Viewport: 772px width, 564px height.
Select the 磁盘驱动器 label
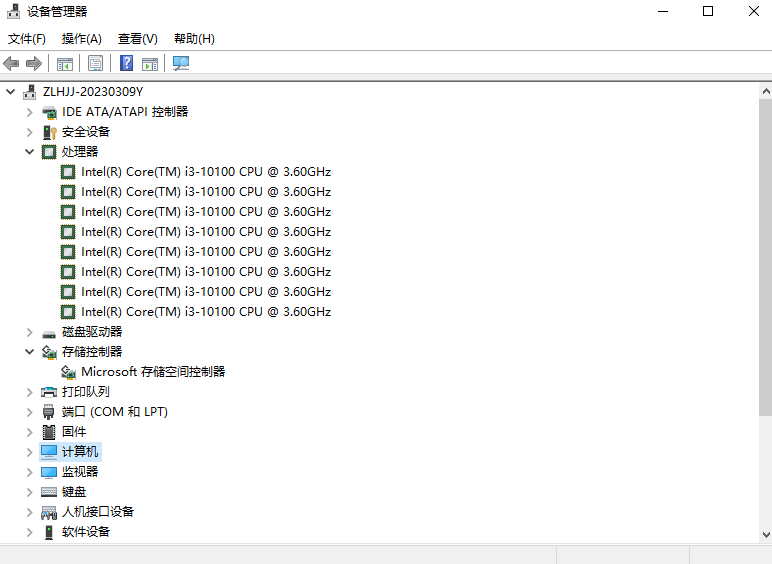pyautogui.click(x=92, y=332)
